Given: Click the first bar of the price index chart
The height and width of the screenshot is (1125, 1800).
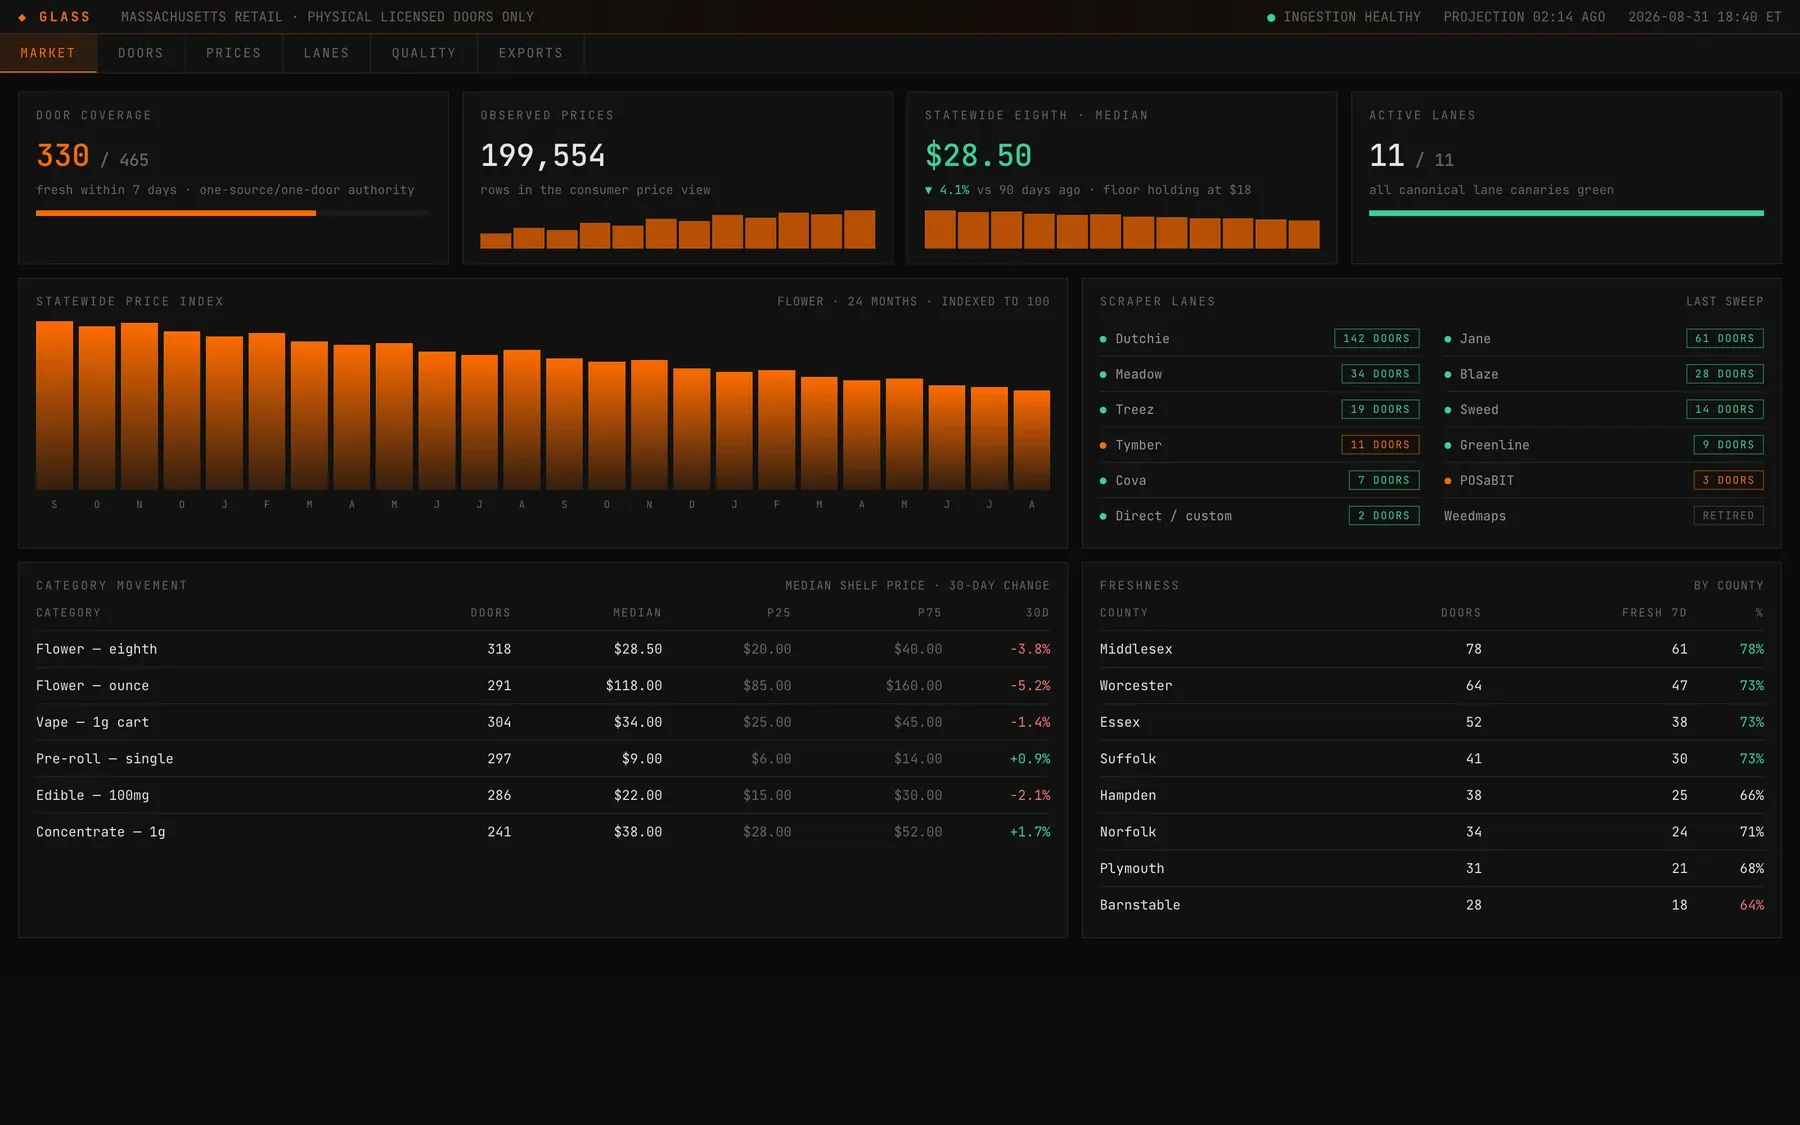Looking at the screenshot, I should tap(54, 405).
